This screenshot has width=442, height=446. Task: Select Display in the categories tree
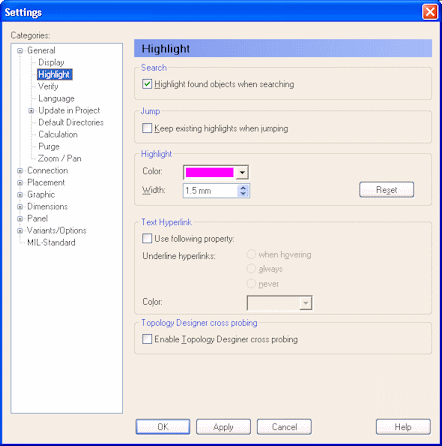51,62
